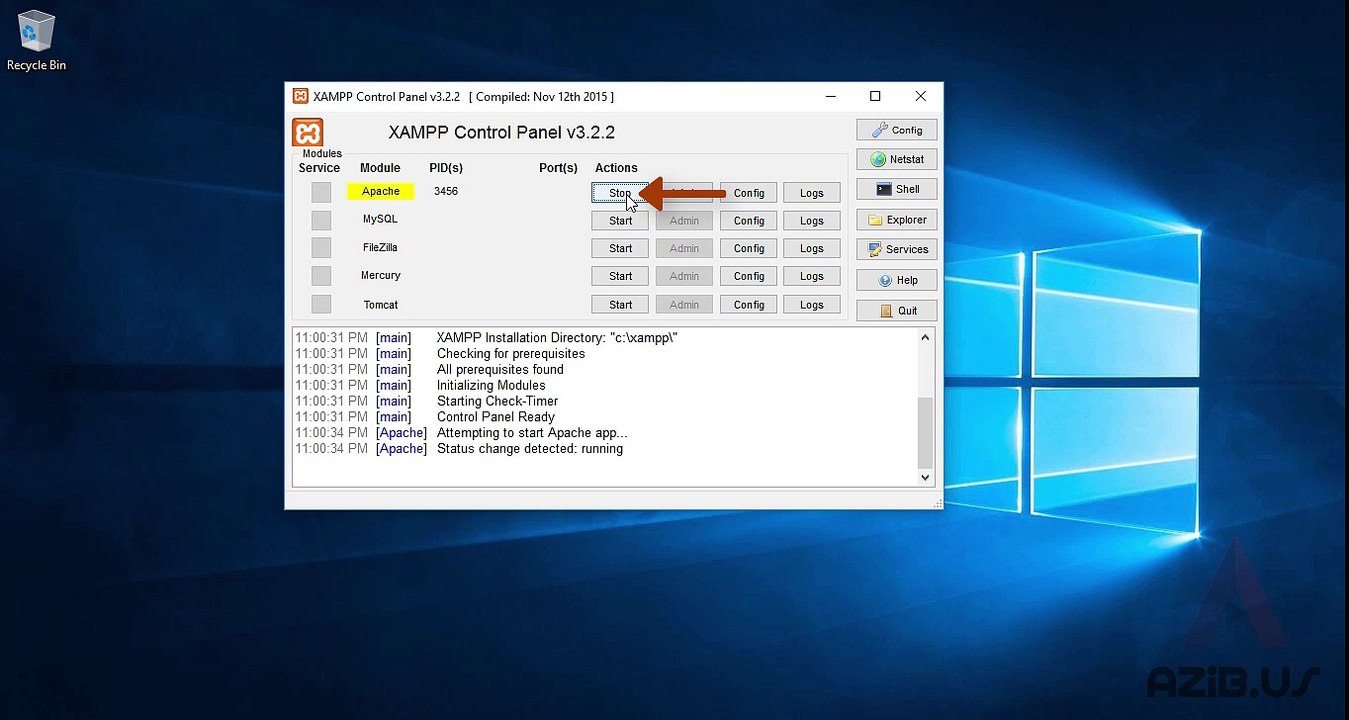Toggle the Tomcat service checkbox
The image size is (1349, 720).
[321, 304]
